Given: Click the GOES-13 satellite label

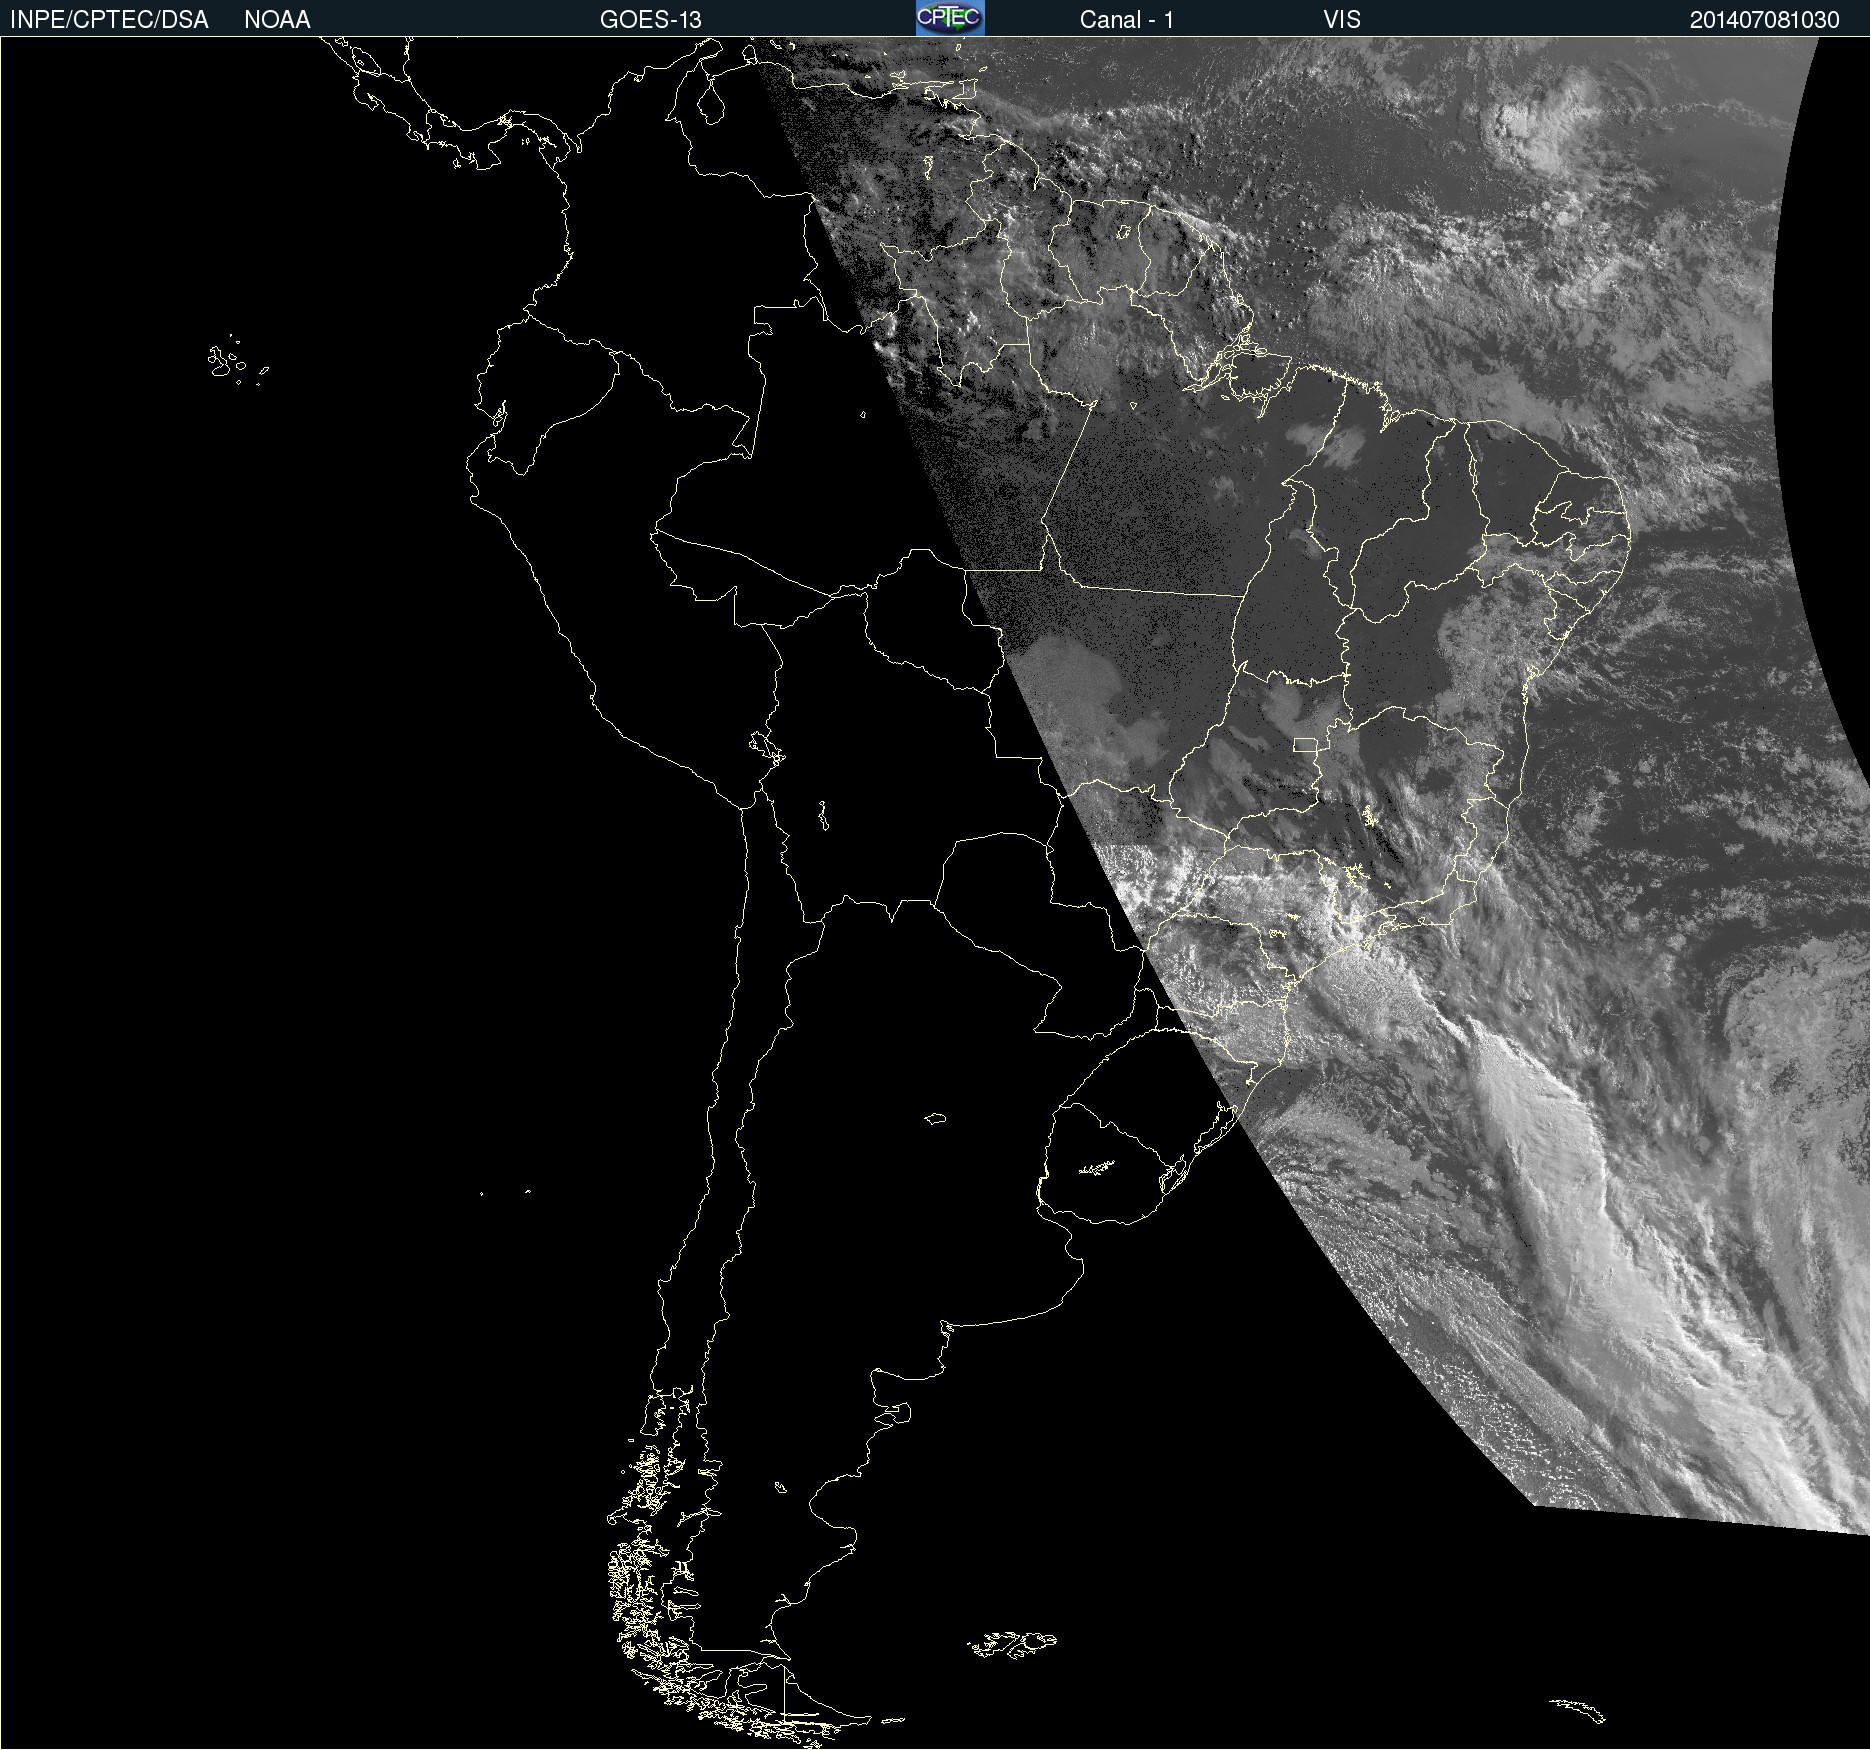Looking at the screenshot, I should coord(651,20).
